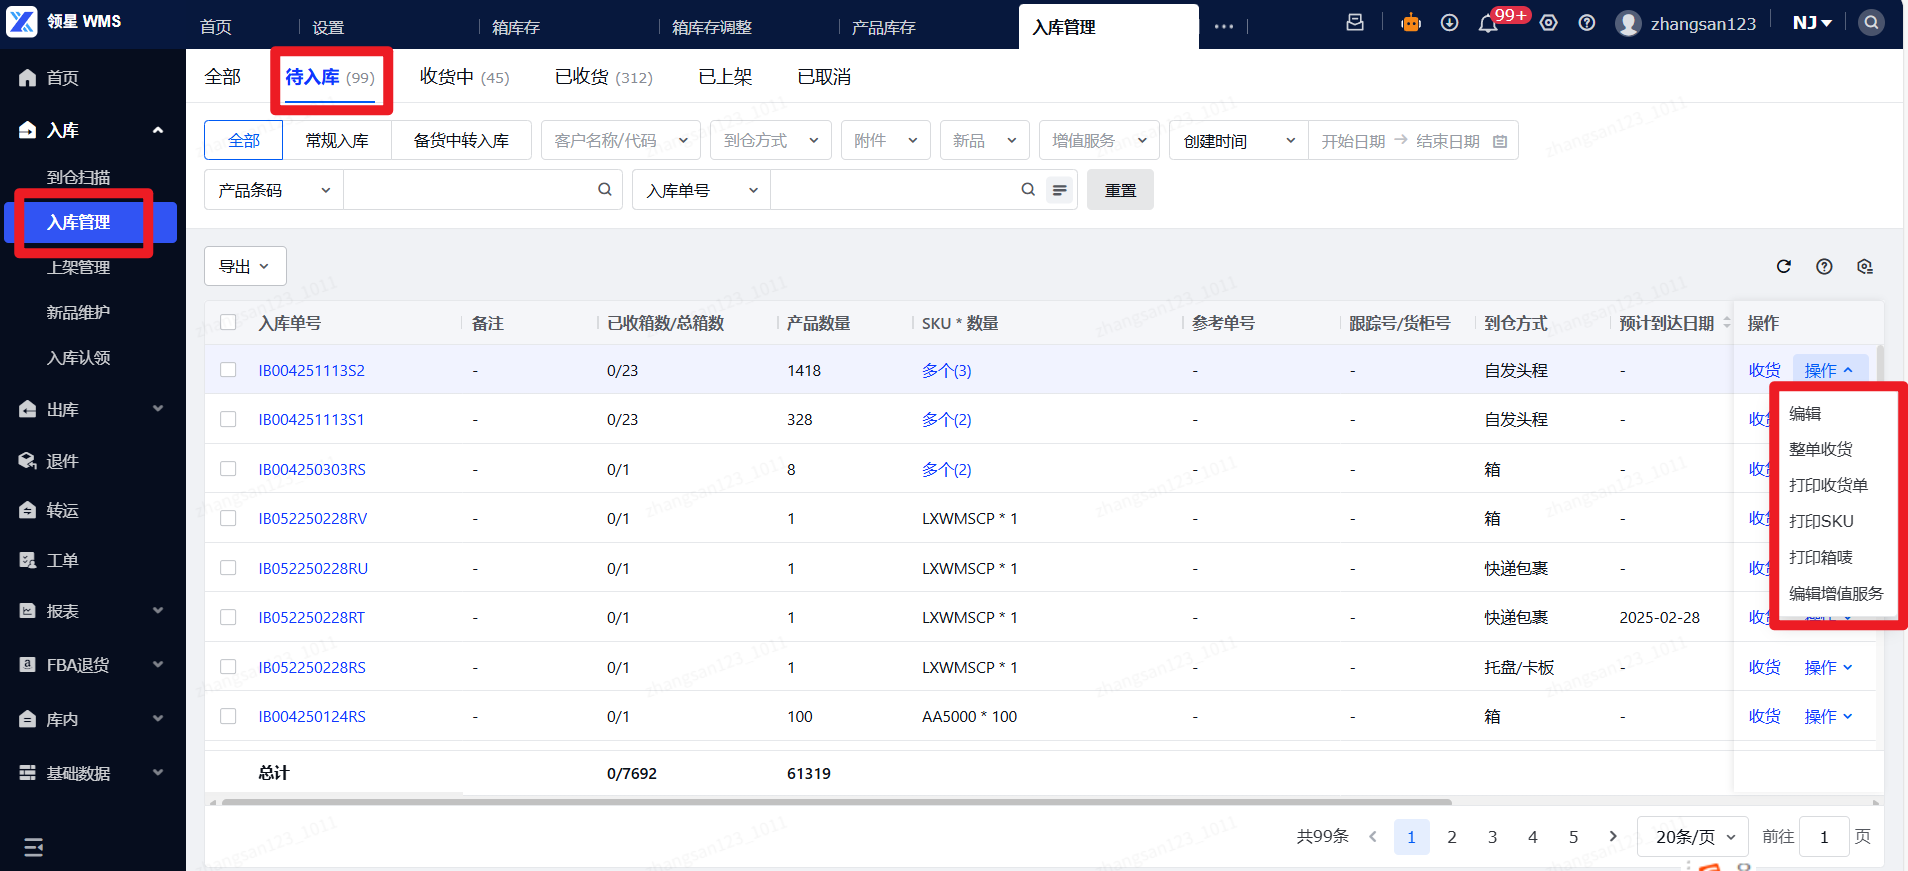Screen dimensions: 1908x871
Task: Open the download center icon in header
Action: tap(1449, 23)
